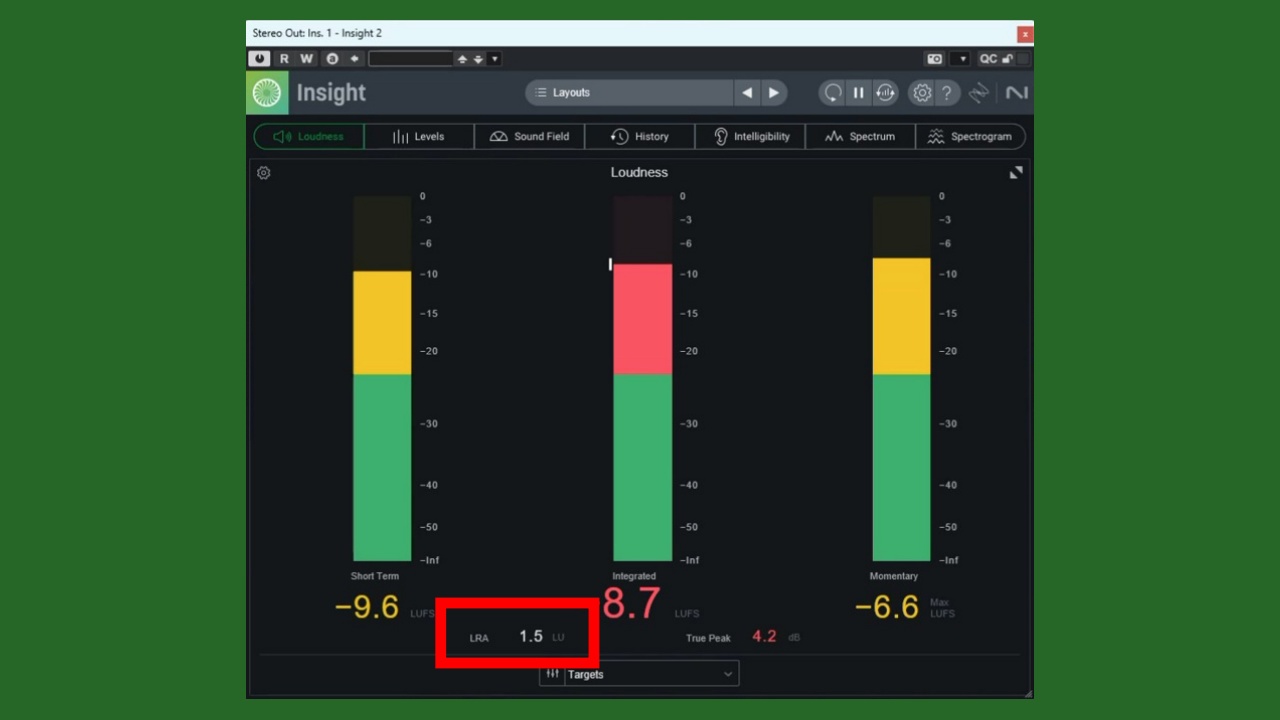Click the Insight global settings gear
The width and height of the screenshot is (1280, 720).
pos(921,93)
